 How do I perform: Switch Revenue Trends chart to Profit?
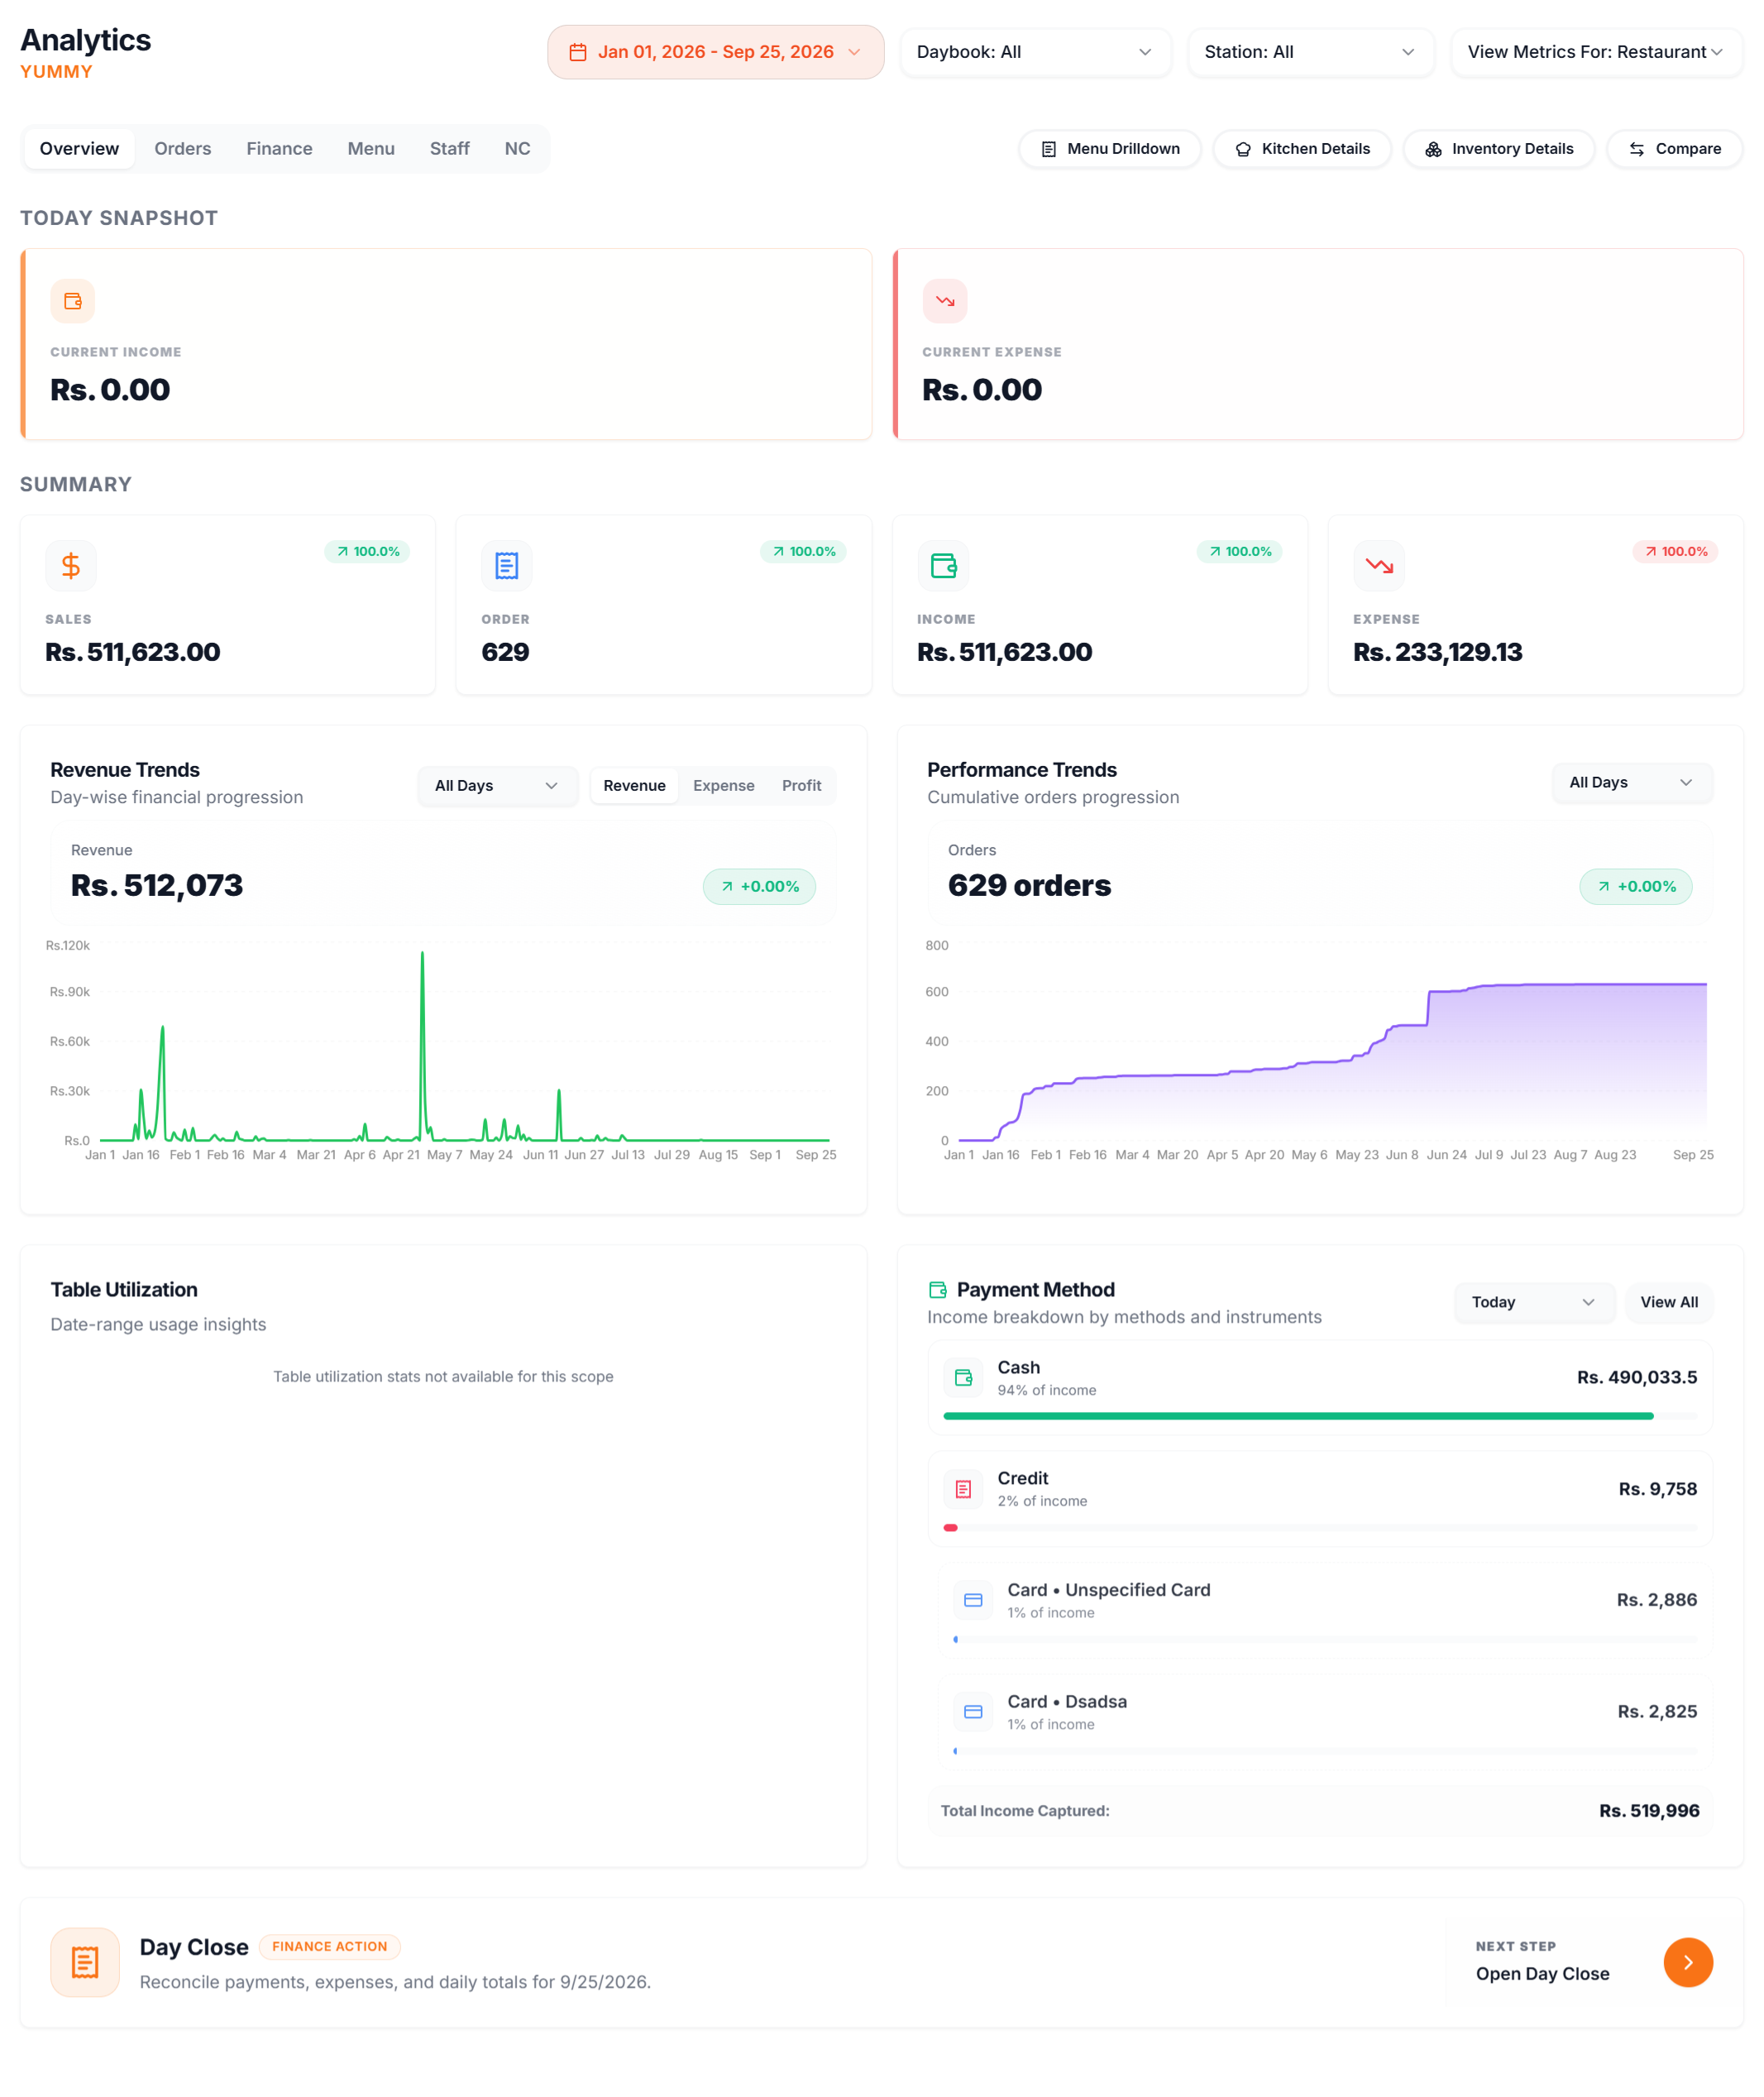click(x=801, y=786)
